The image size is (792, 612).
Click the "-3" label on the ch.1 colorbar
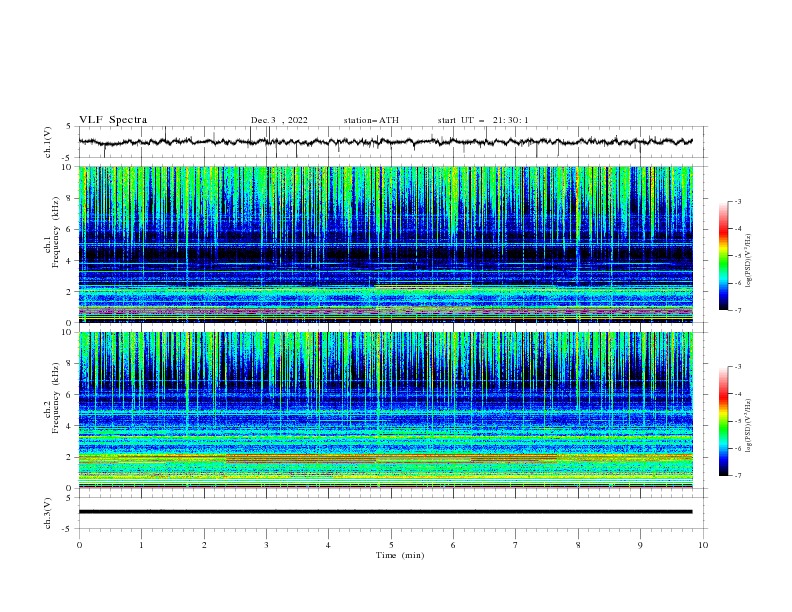point(737,201)
